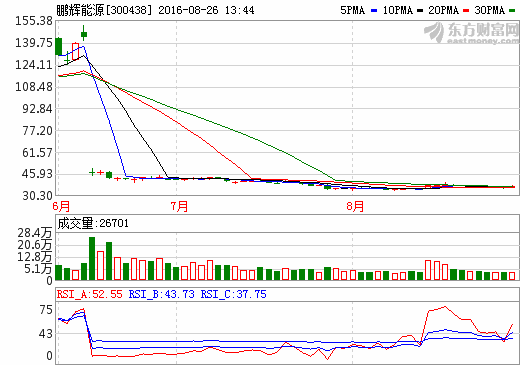The height and width of the screenshot is (365, 520).
Task: Click the 20PMA legend label
Action: click(443, 10)
